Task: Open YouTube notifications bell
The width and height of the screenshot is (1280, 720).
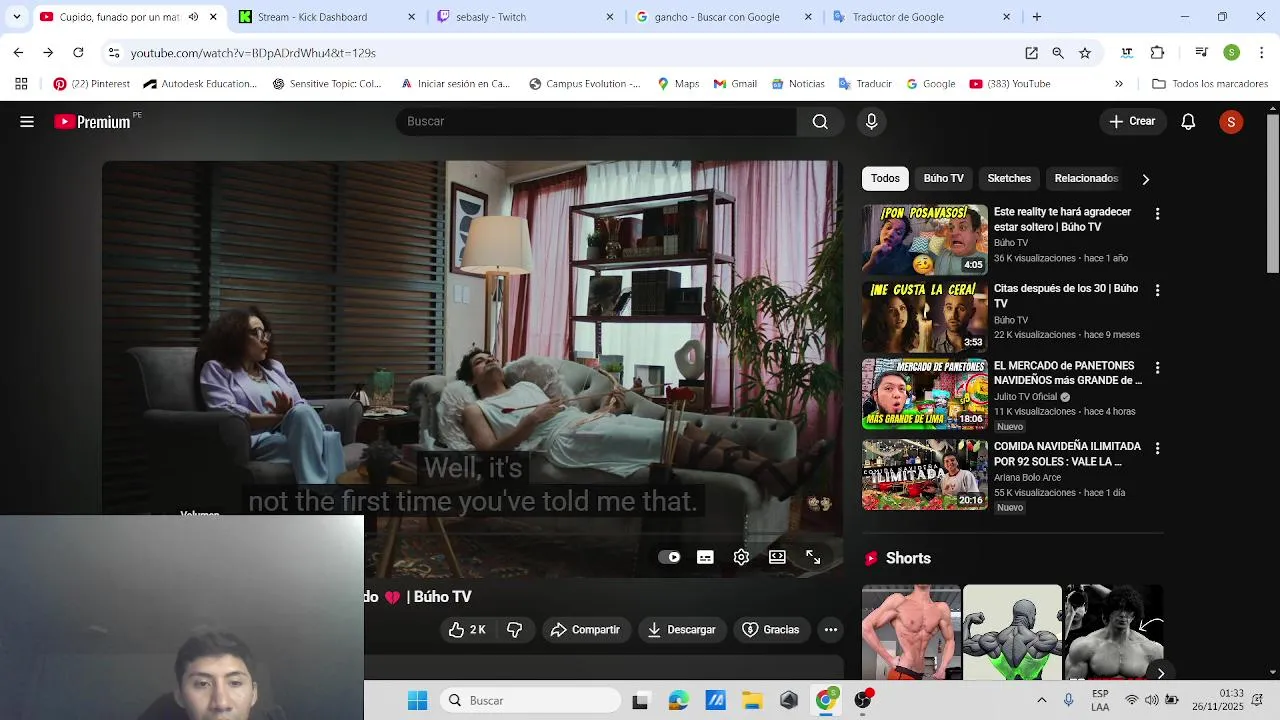Action: pyautogui.click(x=1188, y=122)
